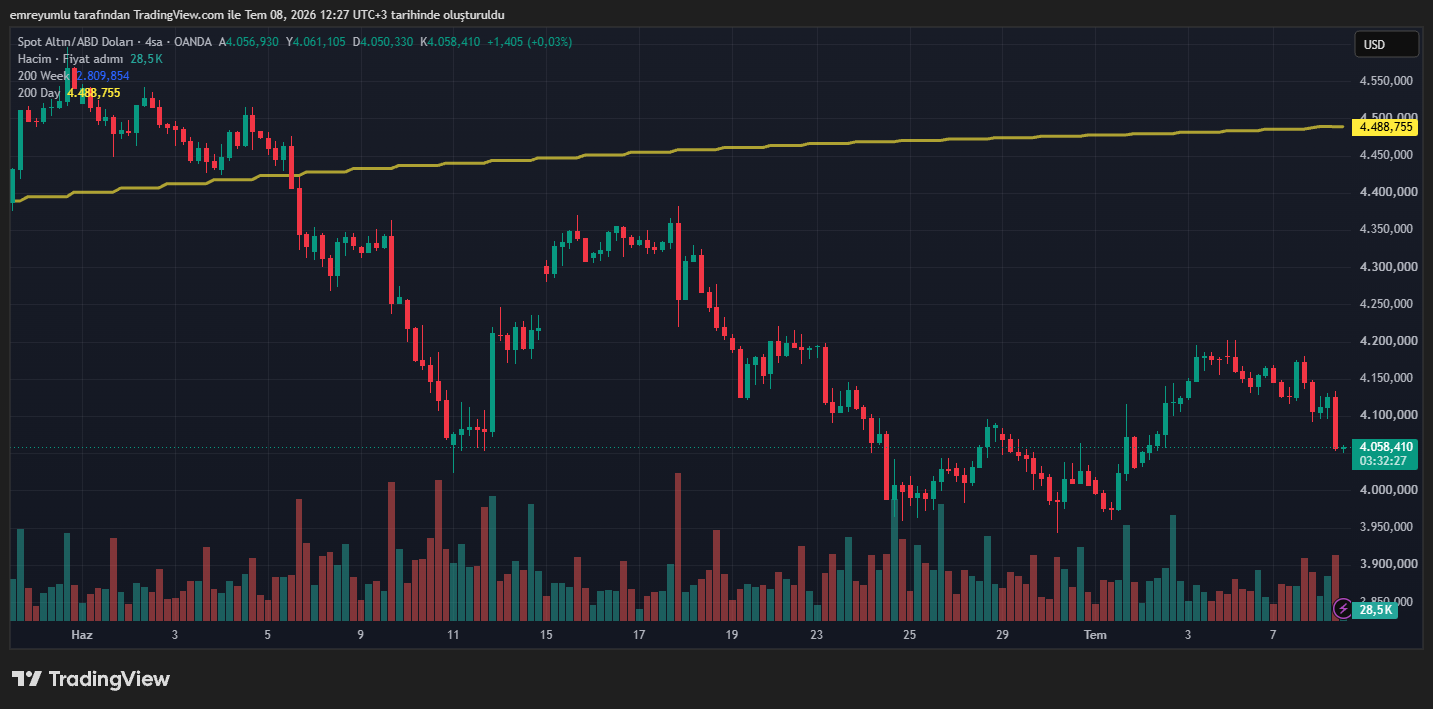1433x709 pixels.
Task: Select the 200 Day indicator legend
Action: click(39, 93)
